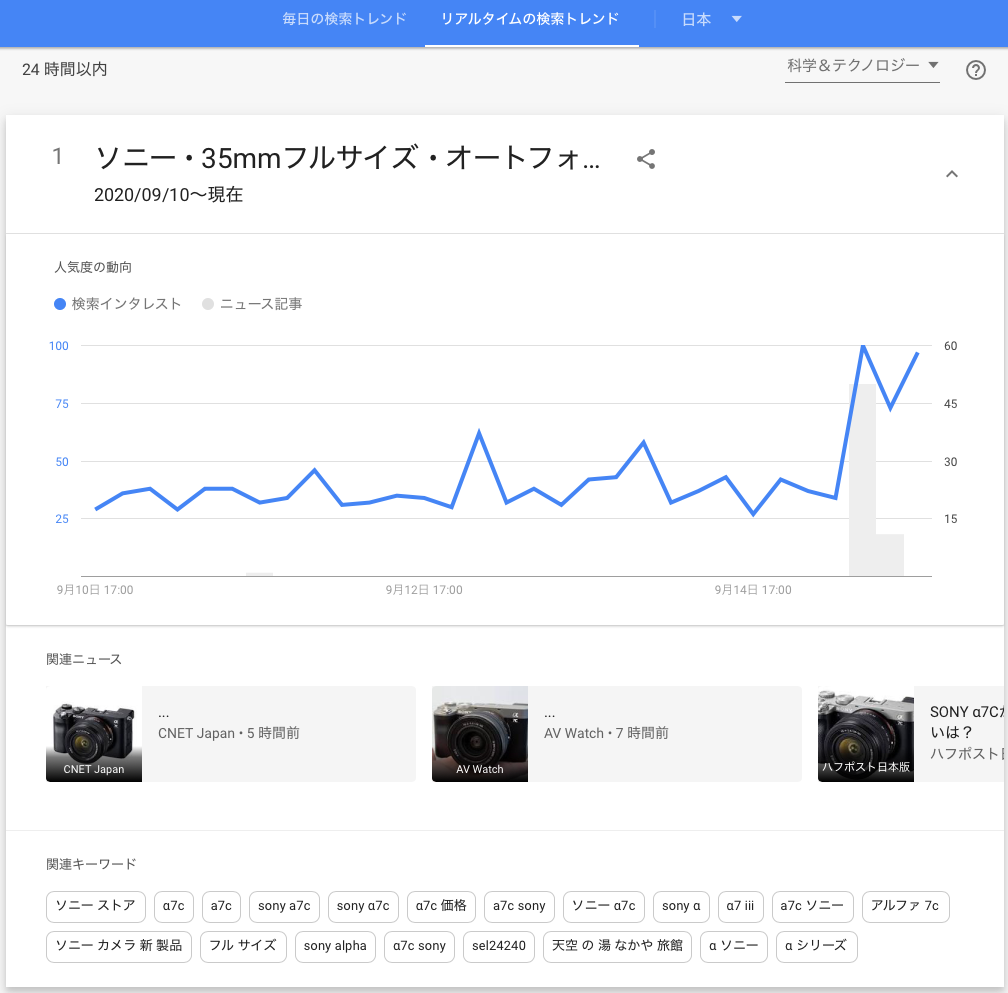This screenshot has height=993, width=1008.
Task: Click the 2020/09/10〜現在 date range text
Action: click(168, 195)
